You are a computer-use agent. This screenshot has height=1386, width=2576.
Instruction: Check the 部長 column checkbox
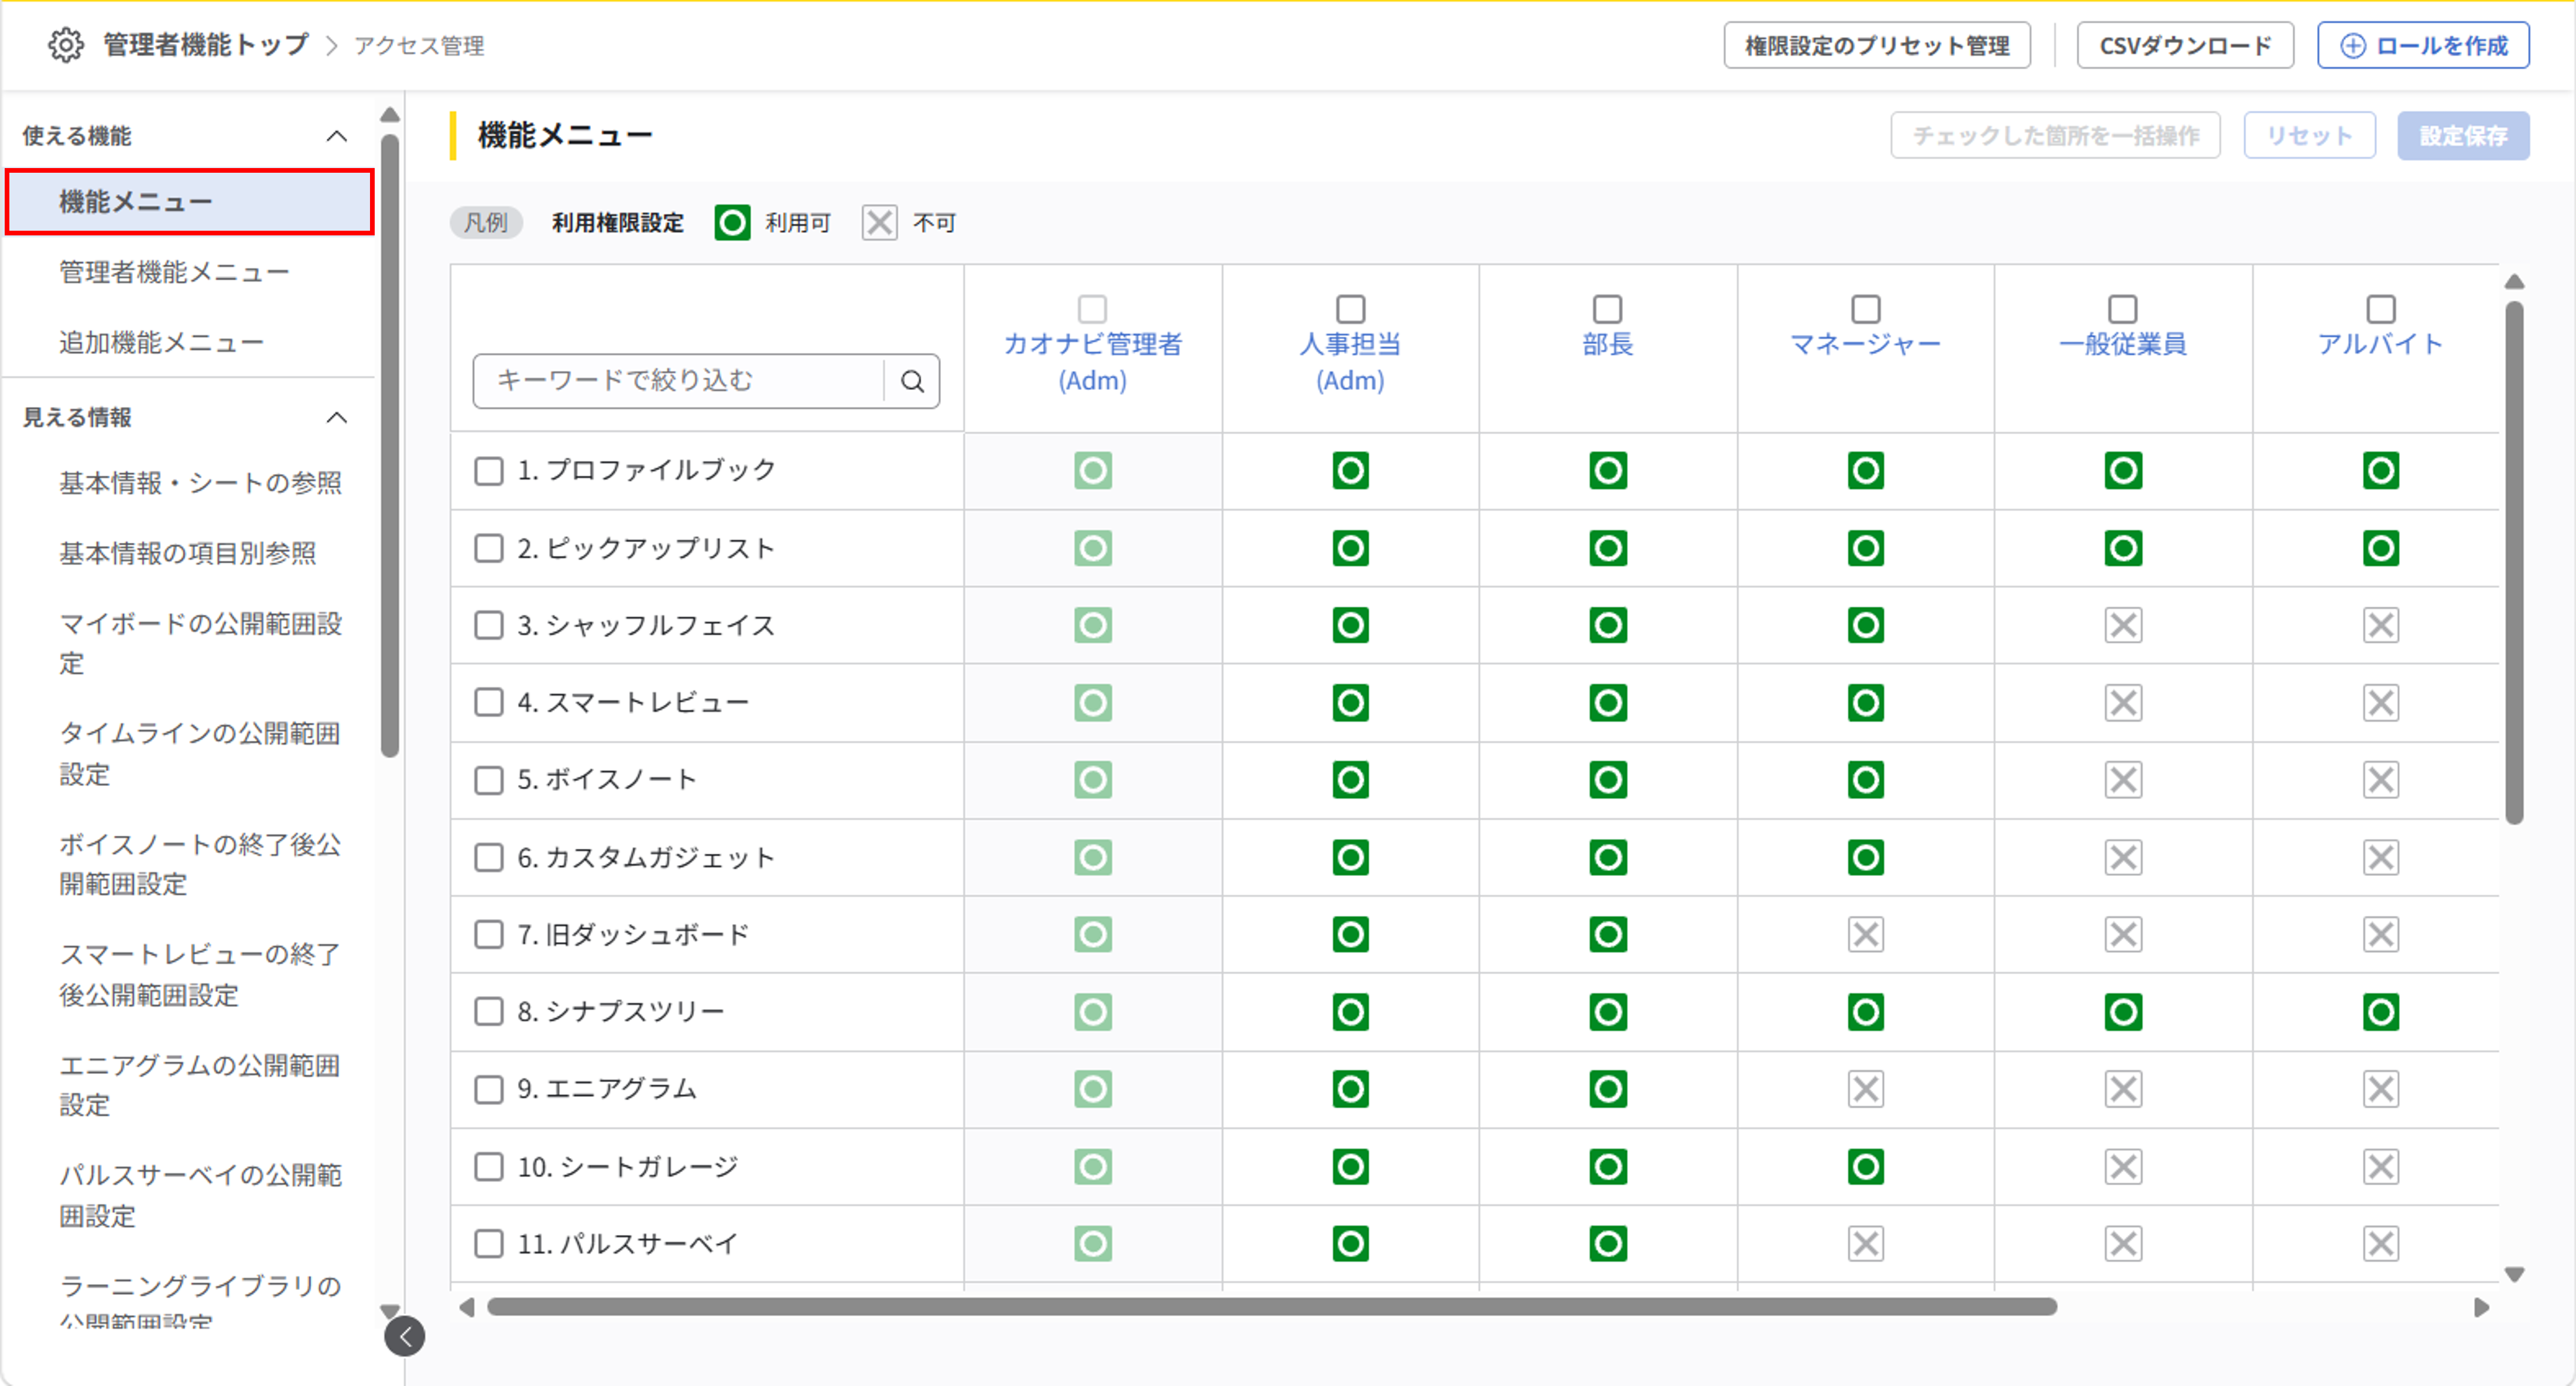coord(1608,308)
